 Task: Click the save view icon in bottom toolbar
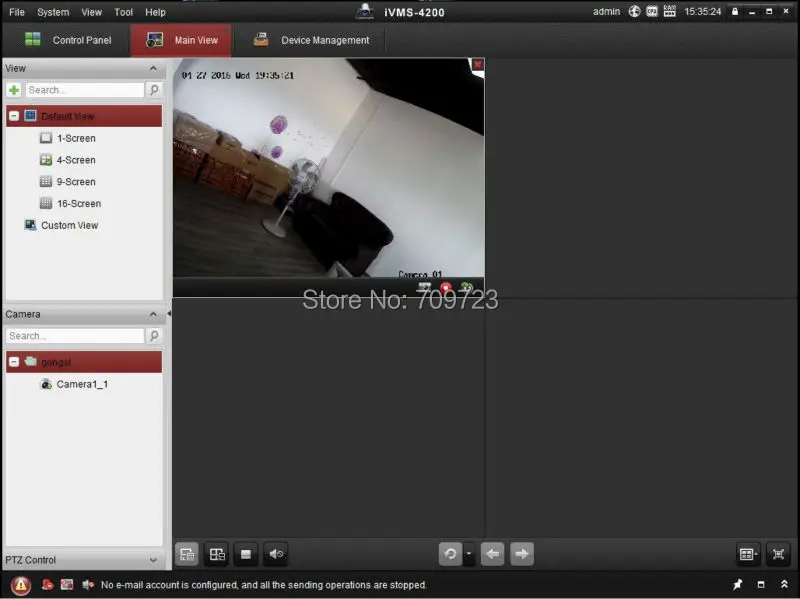point(187,554)
